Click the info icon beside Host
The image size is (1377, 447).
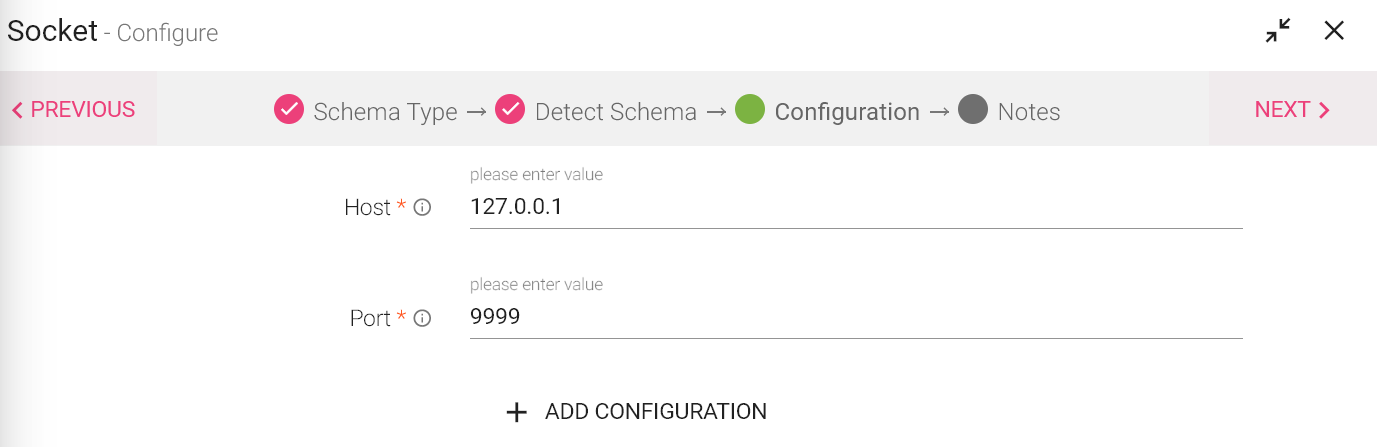click(x=422, y=208)
